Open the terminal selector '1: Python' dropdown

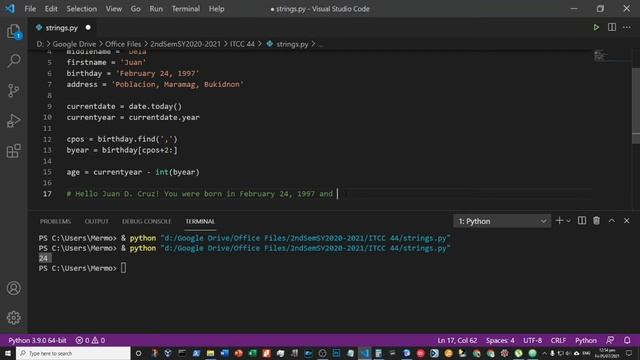pyautogui.click(x=502, y=221)
